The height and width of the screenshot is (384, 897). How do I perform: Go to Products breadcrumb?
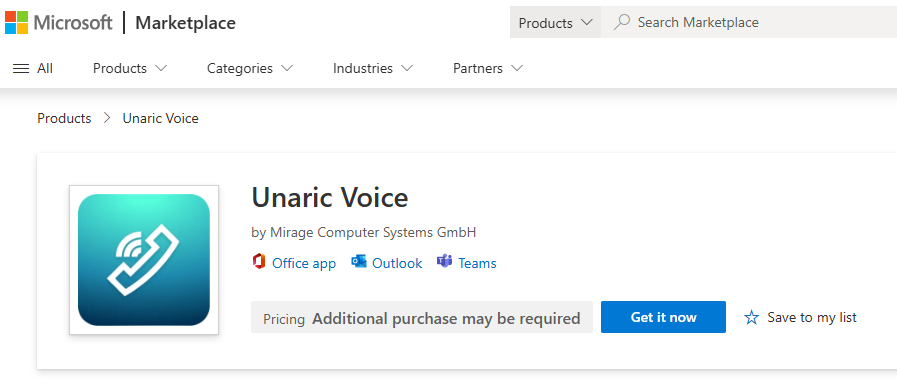(x=64, y=118)
